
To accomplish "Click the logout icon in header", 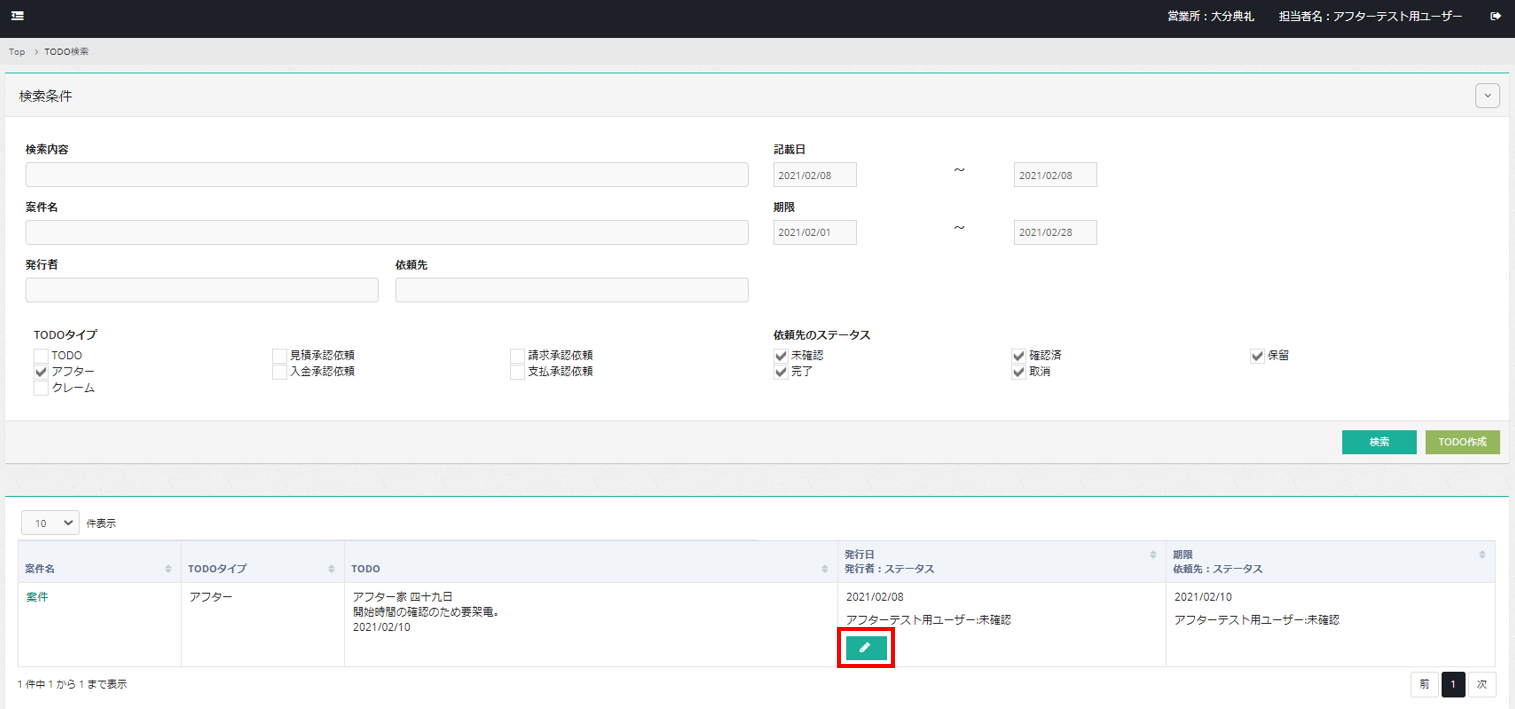I will tap(1495, 16).
